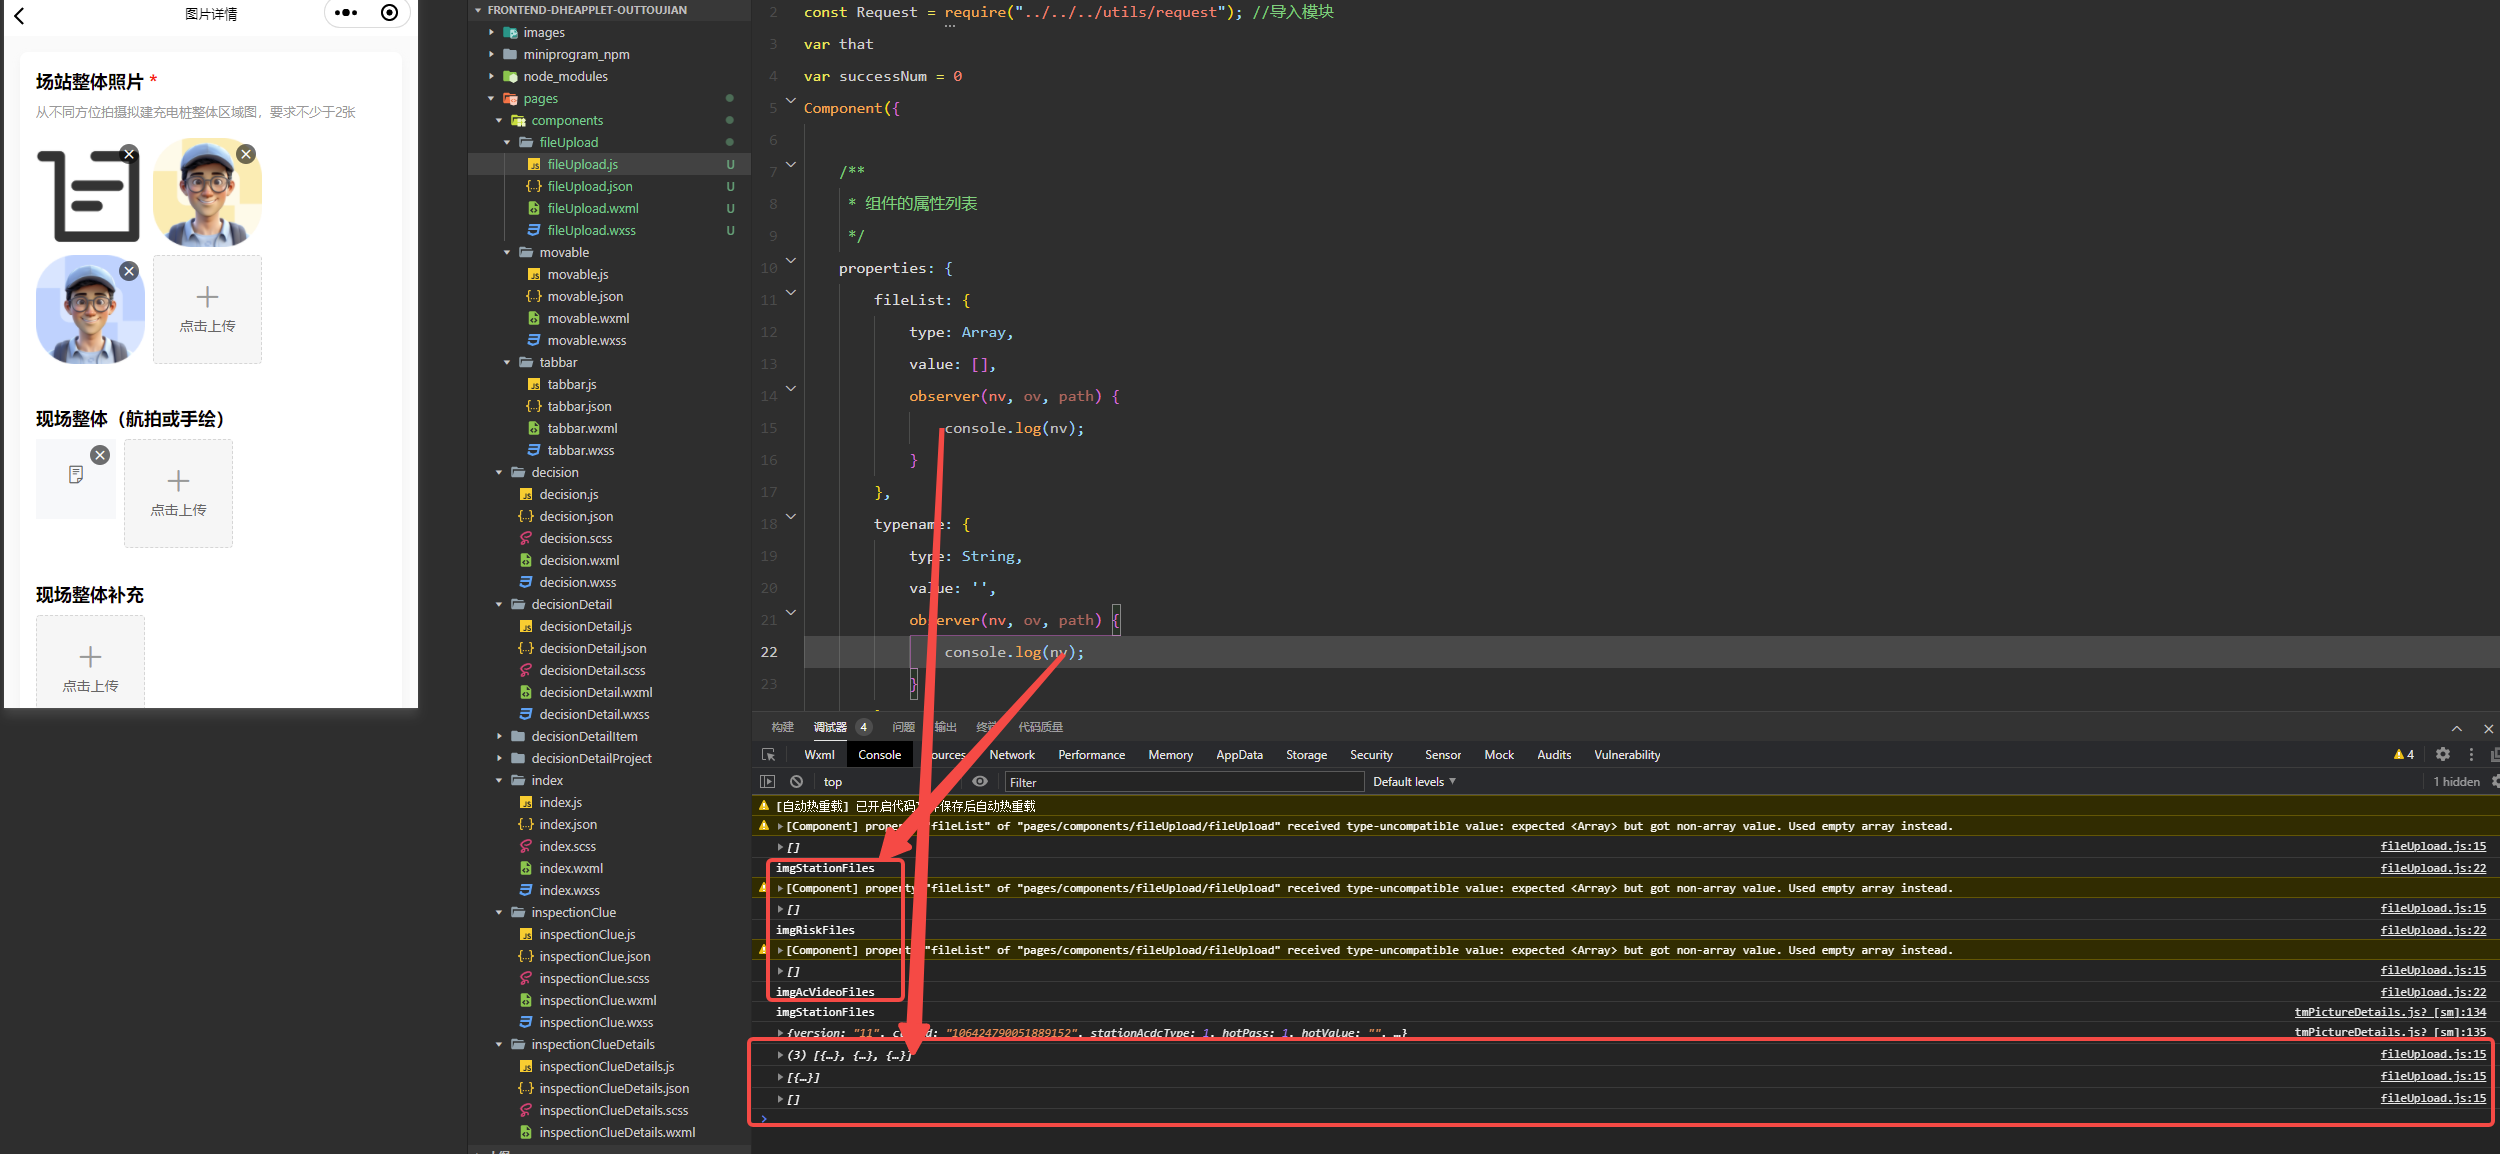Expand the decisionDetailItem folder
Image resolution: width=2500 pixels, height=1154 pixels.
coord(500,736)
